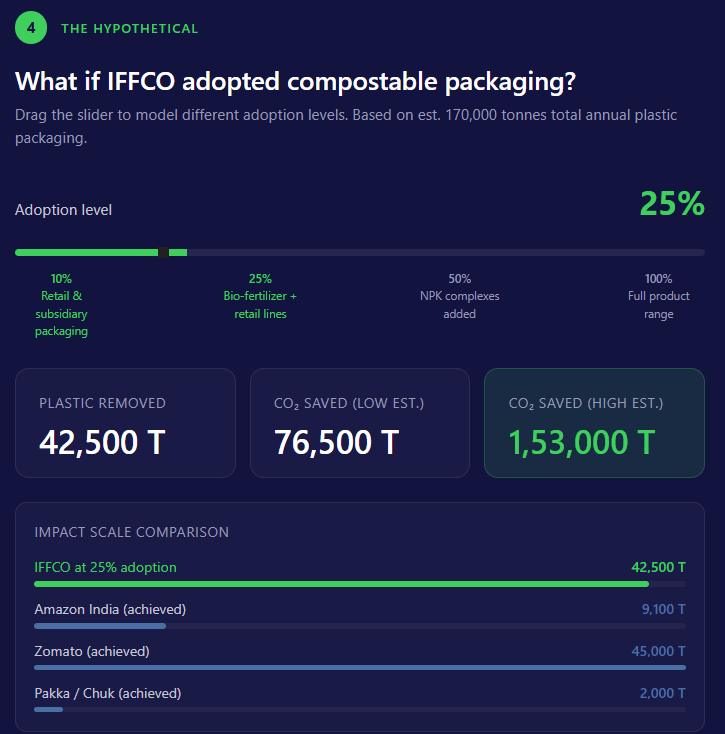
Task: Select the 10% Retail & subsidiary packaging marker
Action: tap(61, 304)
